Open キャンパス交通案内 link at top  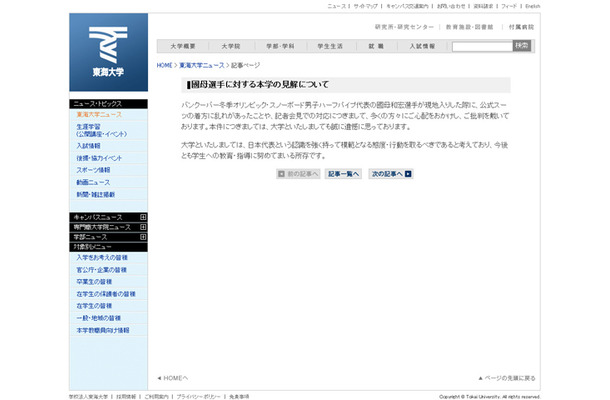[407, 6]
